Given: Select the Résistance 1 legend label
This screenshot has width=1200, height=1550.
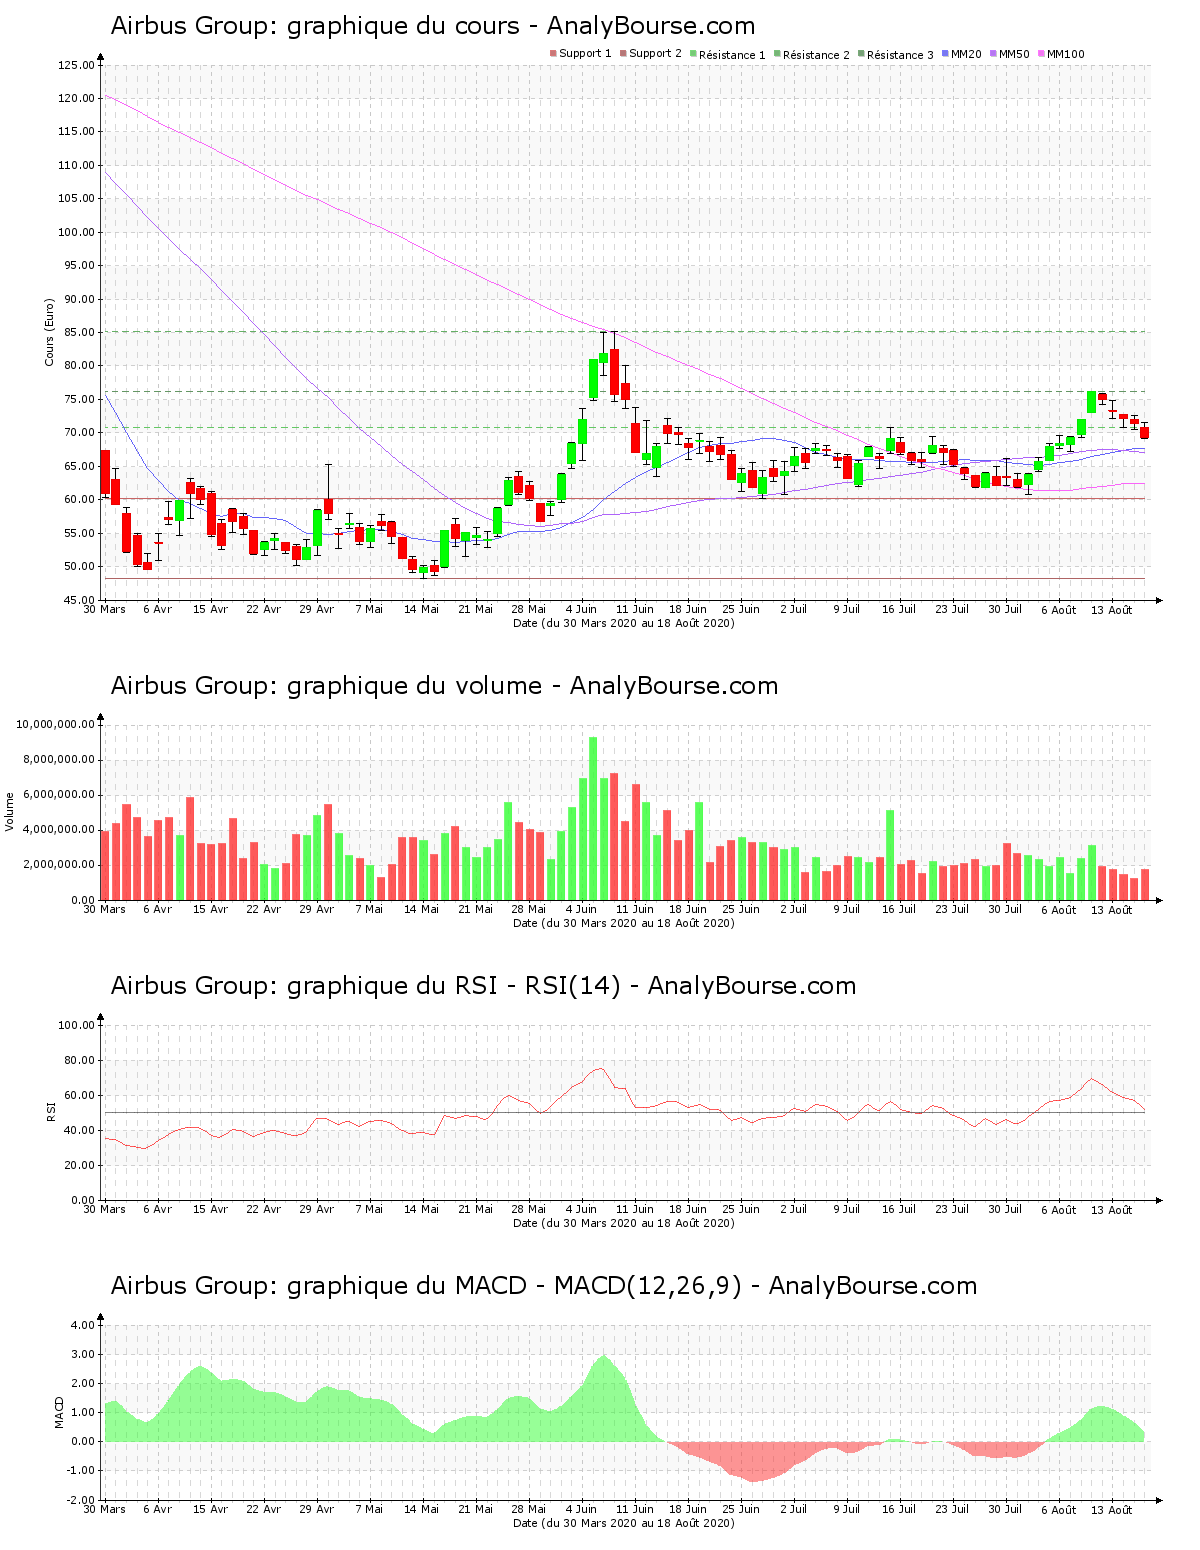Looking at the screenshot, I should pyautogui.click(x=732, y=55).
